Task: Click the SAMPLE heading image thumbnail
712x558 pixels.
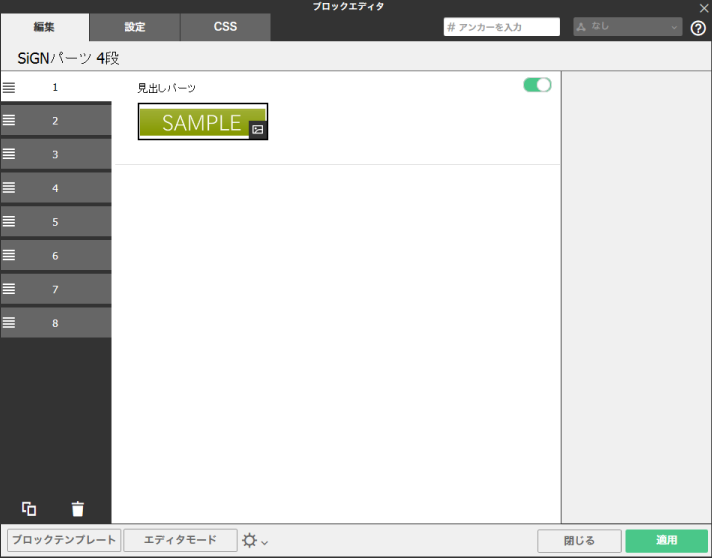Action: tap(203, 122)
